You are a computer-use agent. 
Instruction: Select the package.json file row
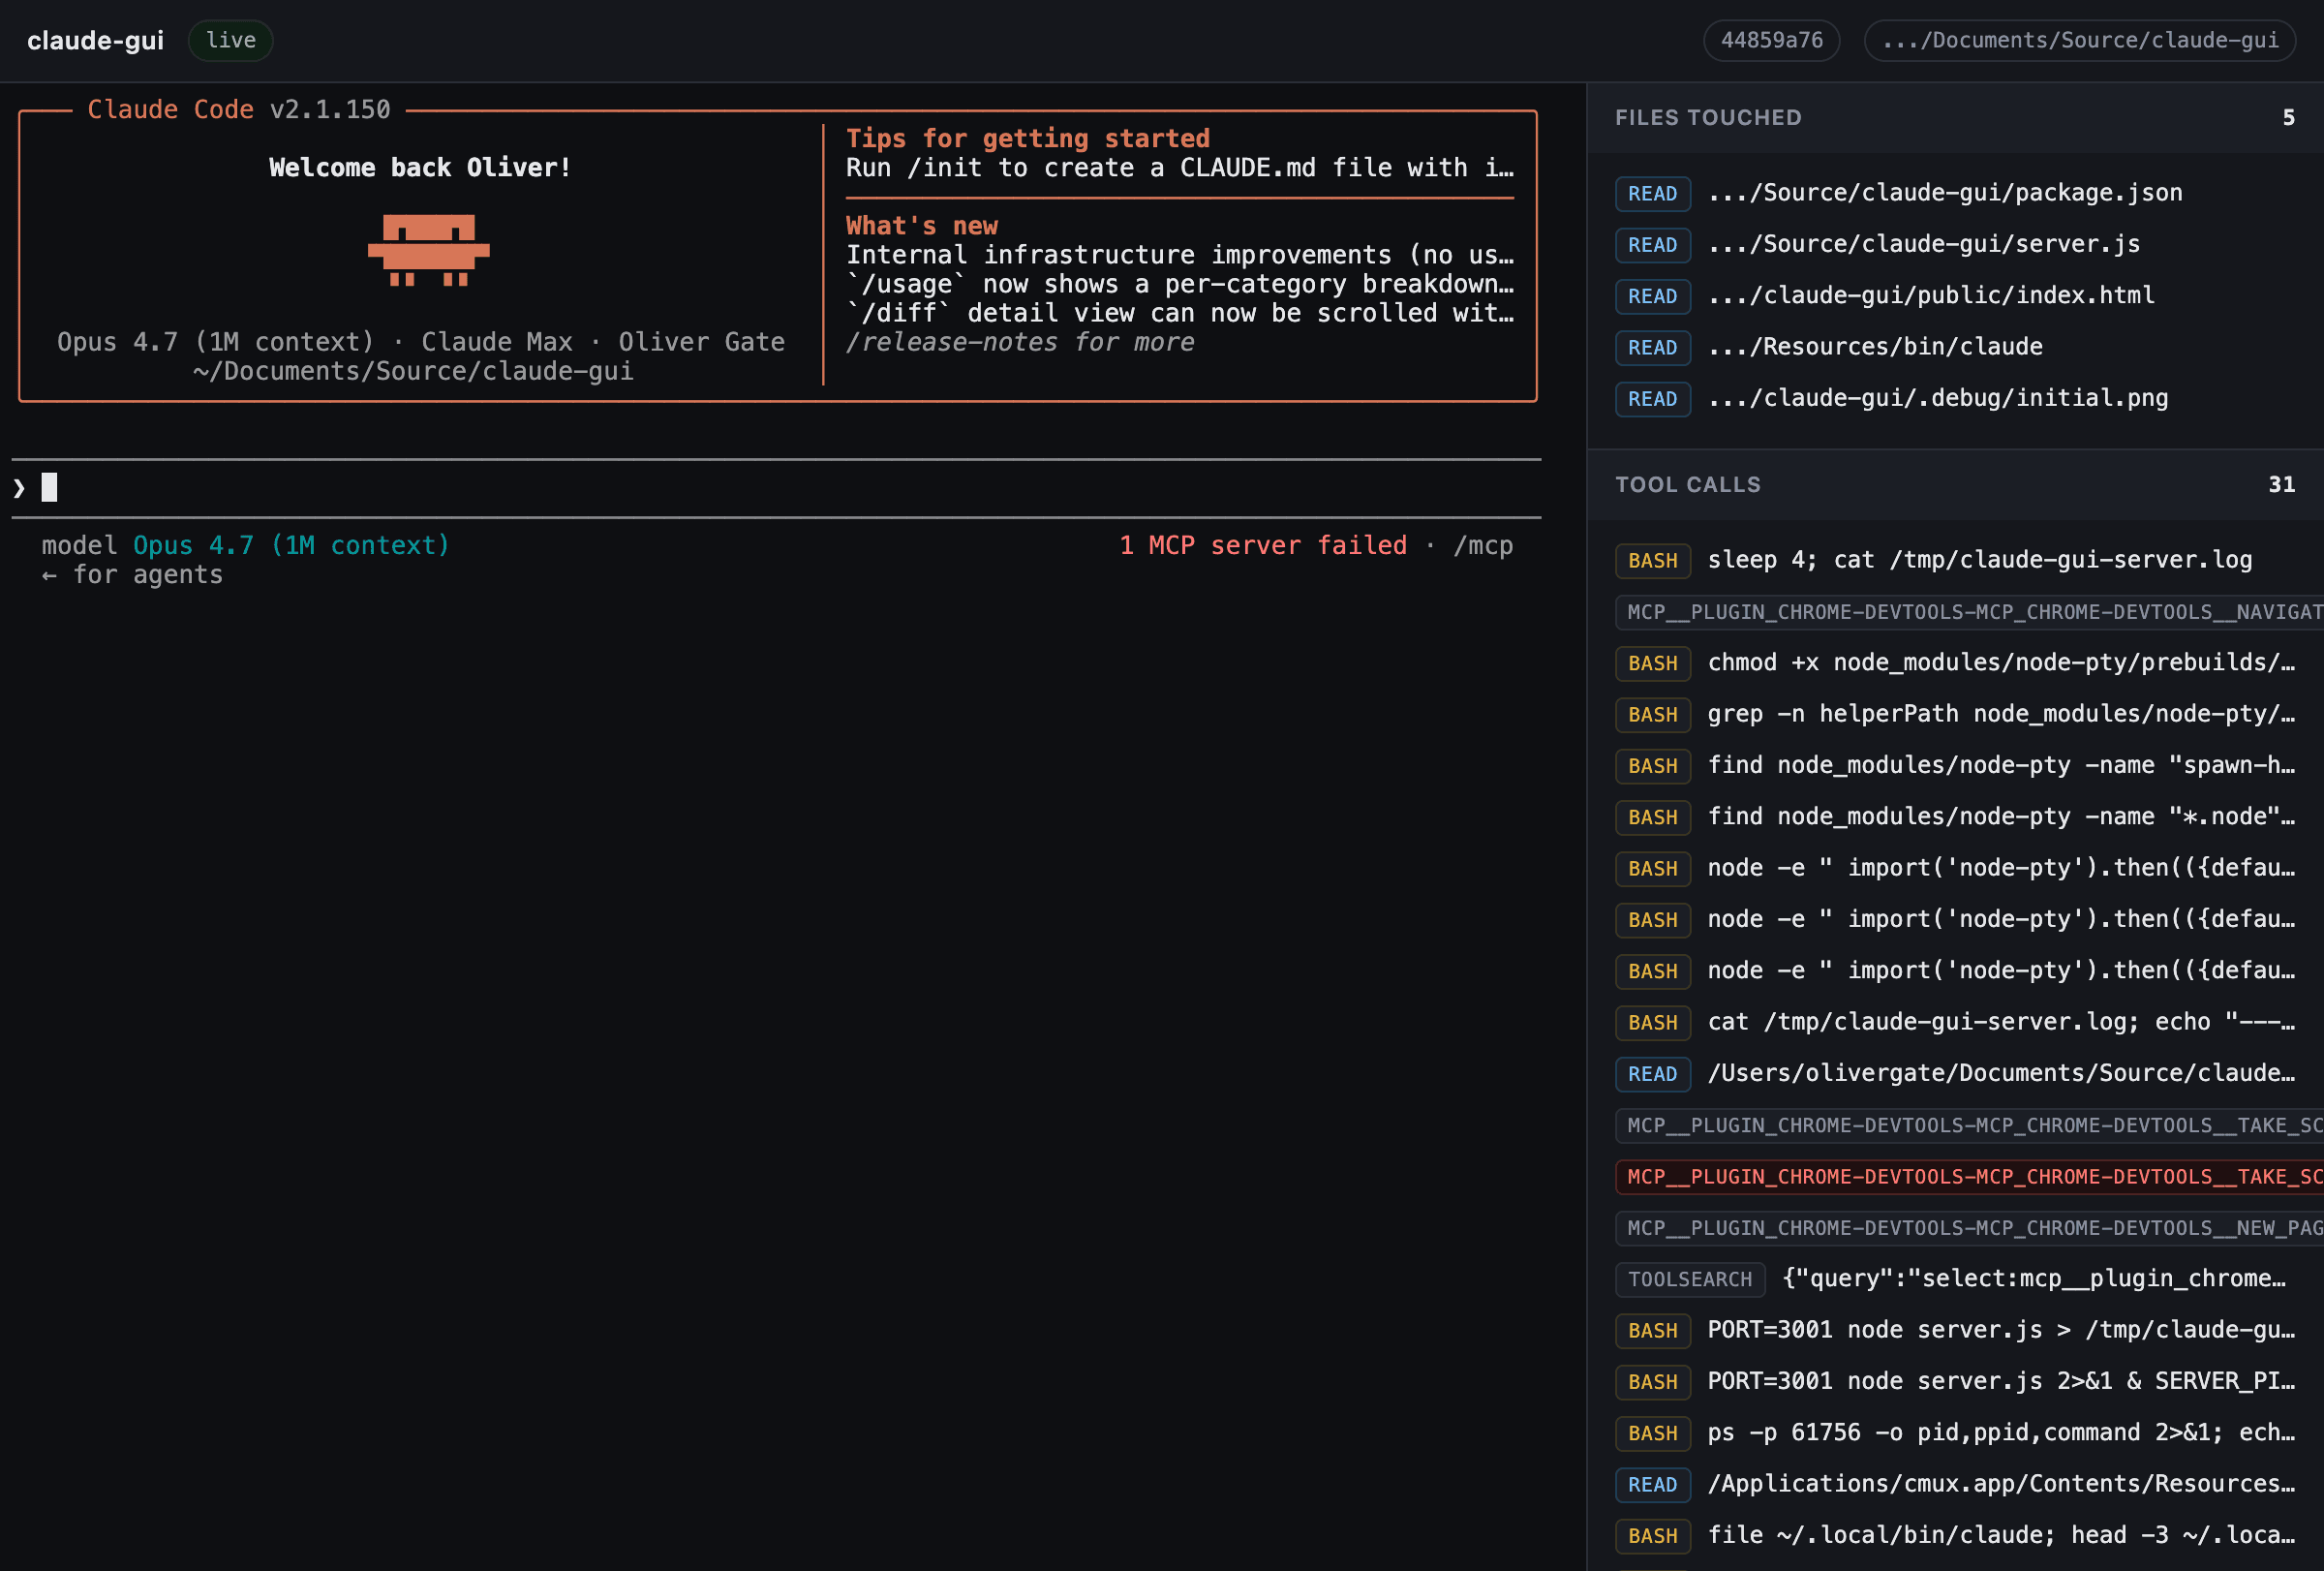(1955, 193)
